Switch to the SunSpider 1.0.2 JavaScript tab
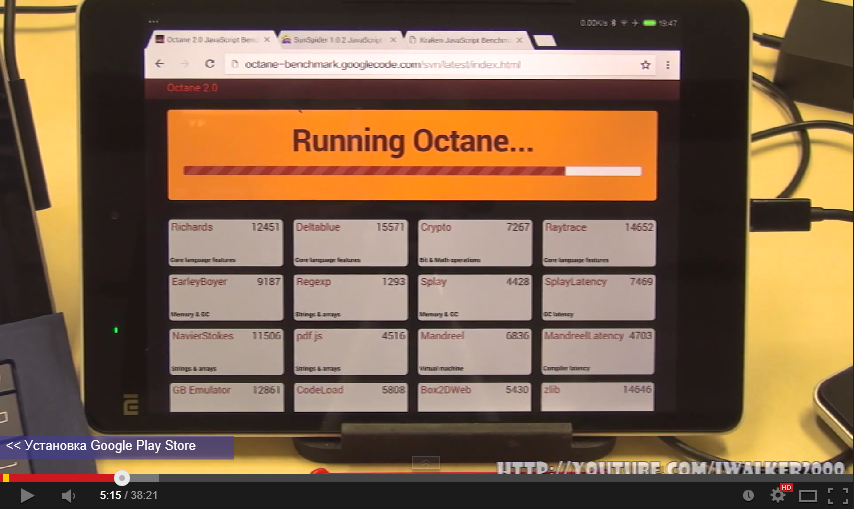 (x=332, y=40)
